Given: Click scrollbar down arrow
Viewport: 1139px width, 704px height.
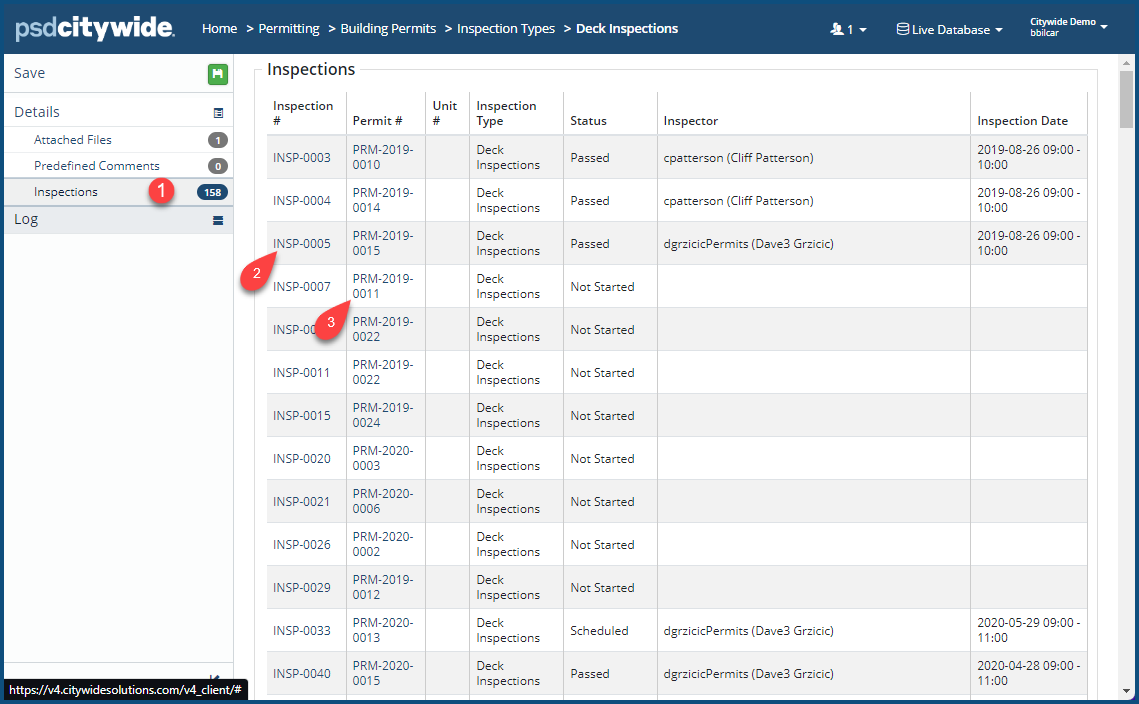Looking at the screenshot, I should 1127,691.
